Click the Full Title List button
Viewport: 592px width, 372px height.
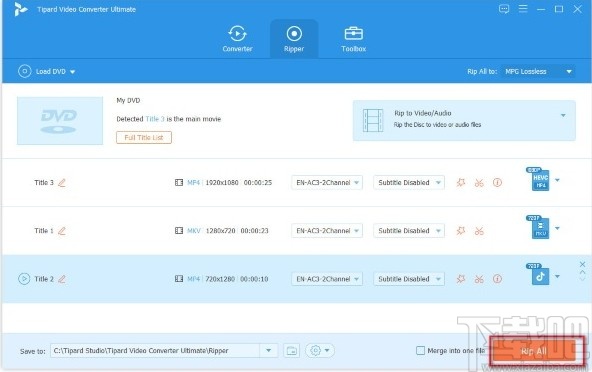coord(144,137)
